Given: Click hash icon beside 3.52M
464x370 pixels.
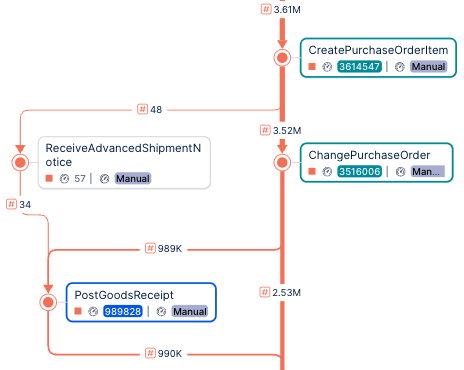Looking at the screenshot, I should (x=265, y=130).
